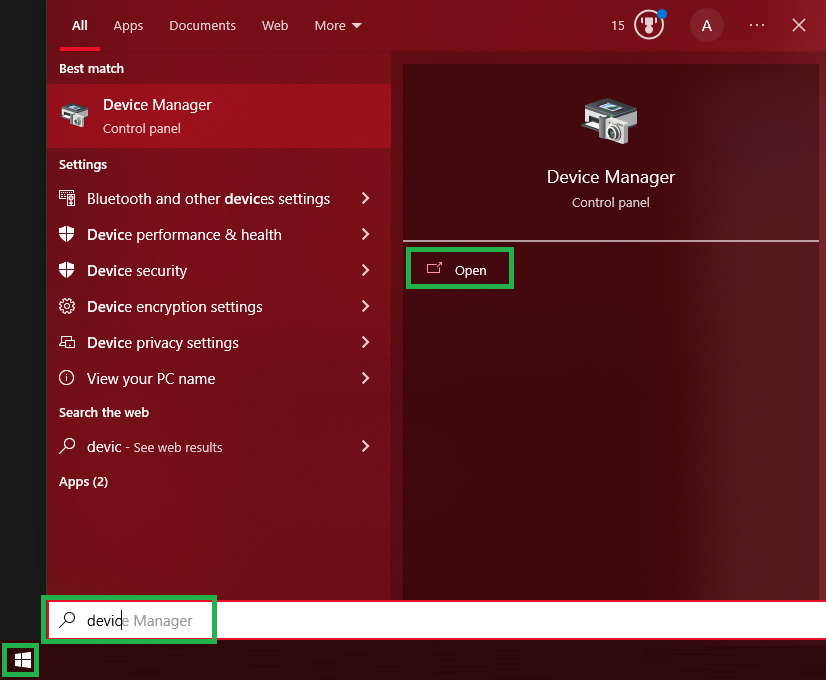This screenshot has width=826, height=680.
Task: Click the Open icon in preview pane
Action: (x=434, y=269)
